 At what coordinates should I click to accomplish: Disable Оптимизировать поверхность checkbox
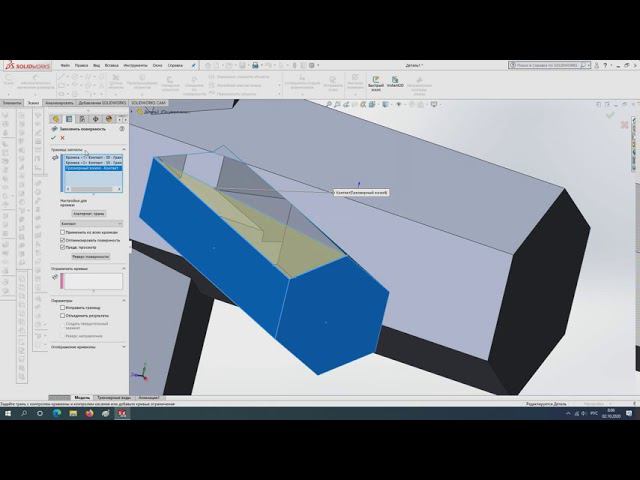point(62,240)
